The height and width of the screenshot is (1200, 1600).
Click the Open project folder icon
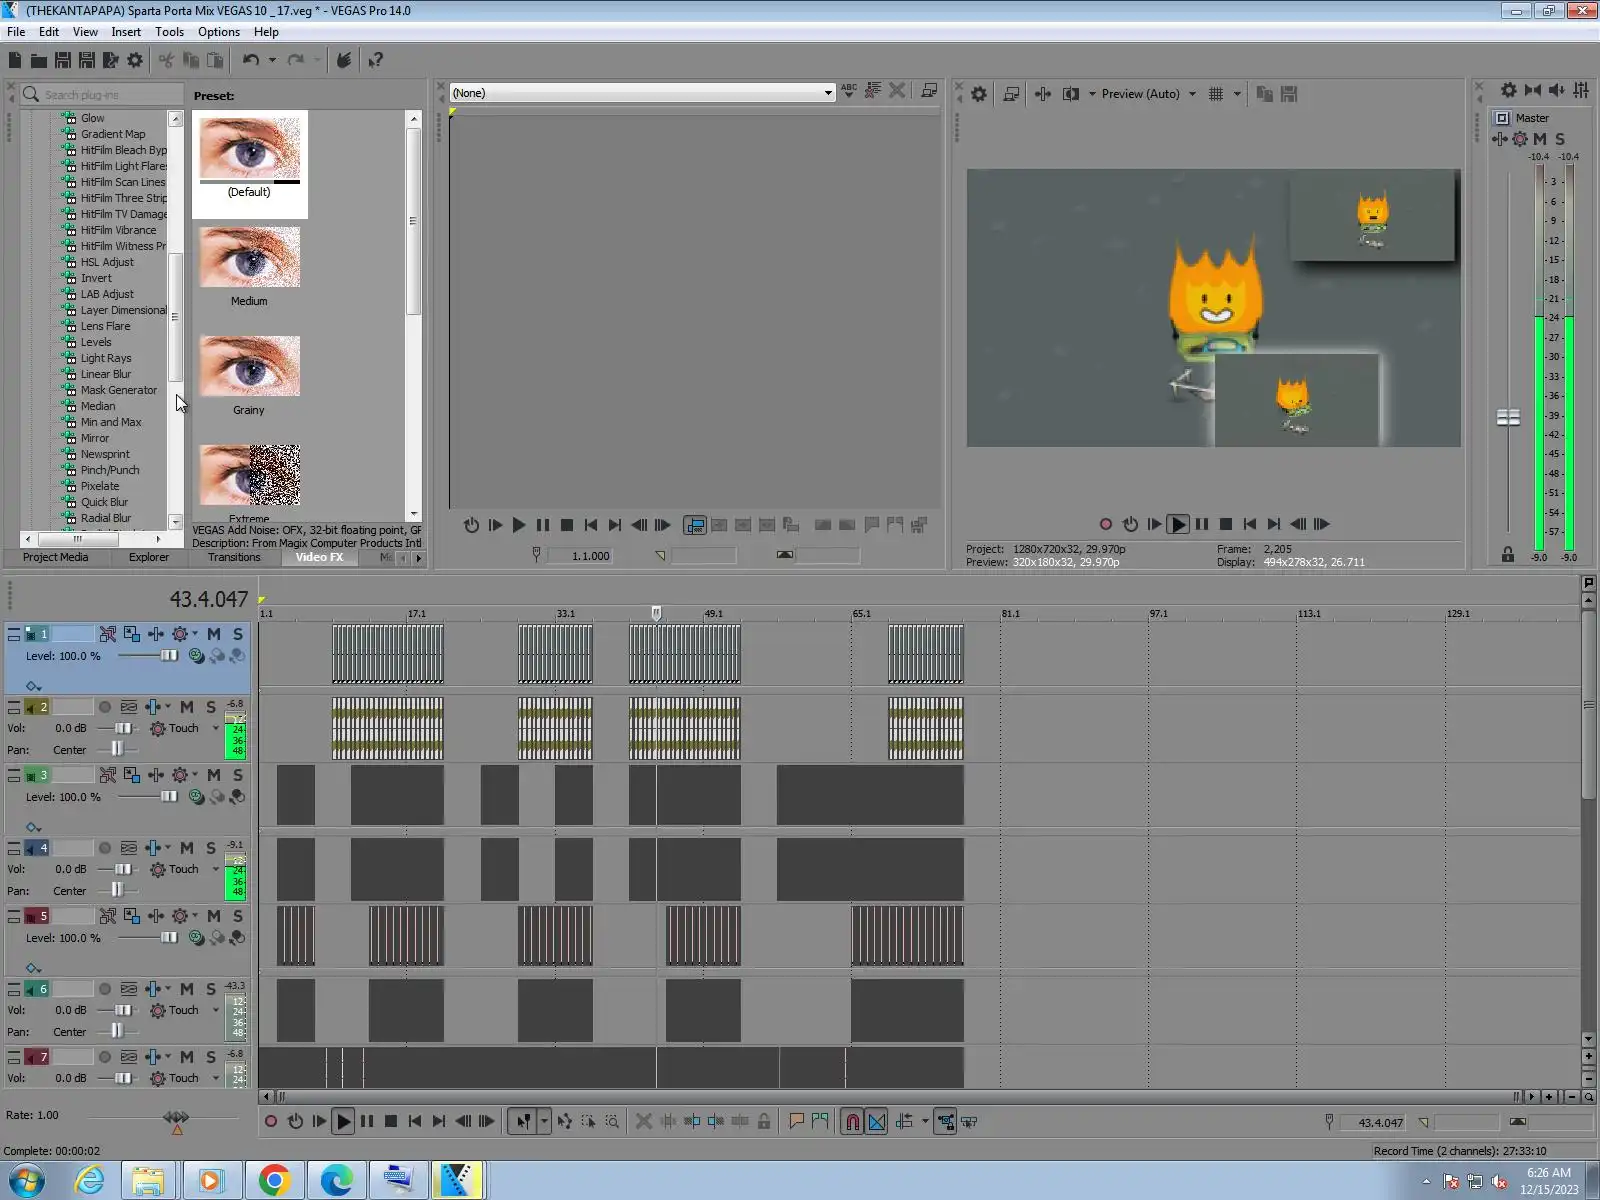click(x=39, y=60)
